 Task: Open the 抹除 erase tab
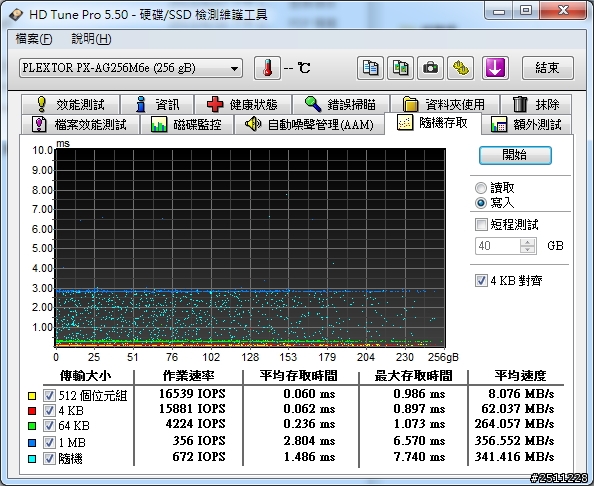(x=536, y=105)
